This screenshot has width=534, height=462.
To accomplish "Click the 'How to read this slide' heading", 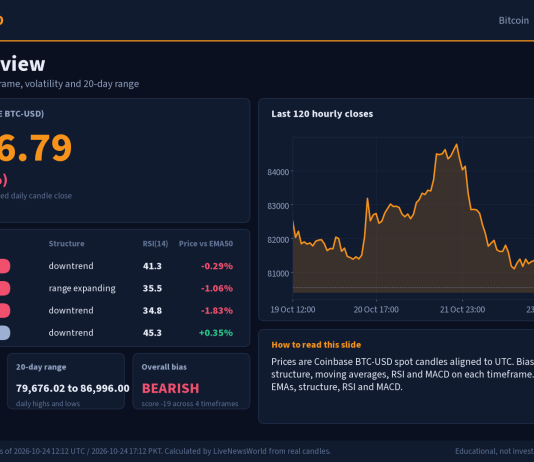I will (x=316, y=345).
